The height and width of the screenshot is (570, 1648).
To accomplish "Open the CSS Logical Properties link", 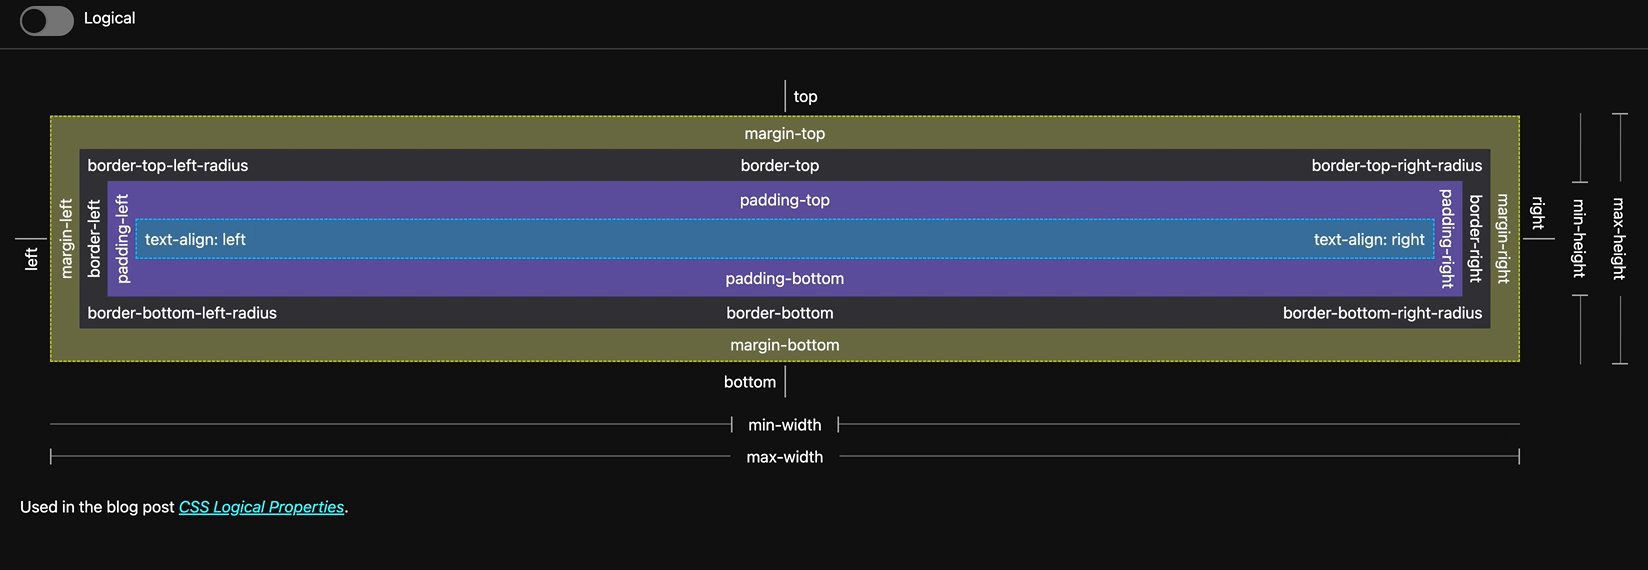I will [x=261, y=507].
